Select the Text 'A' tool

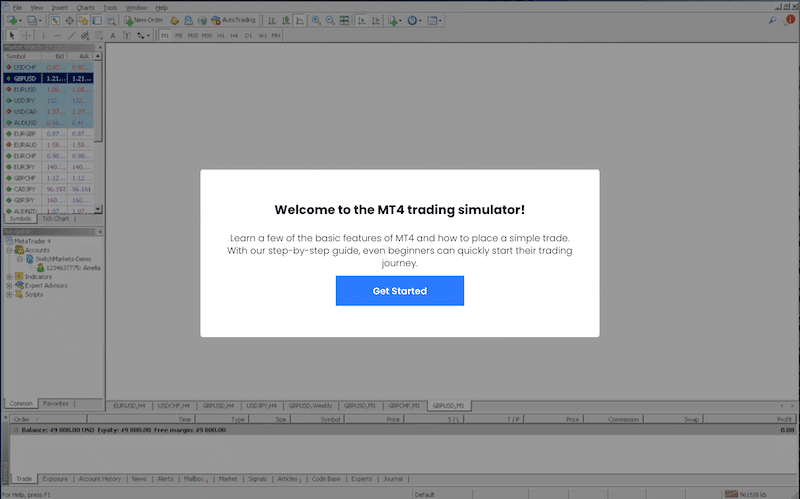113,35
